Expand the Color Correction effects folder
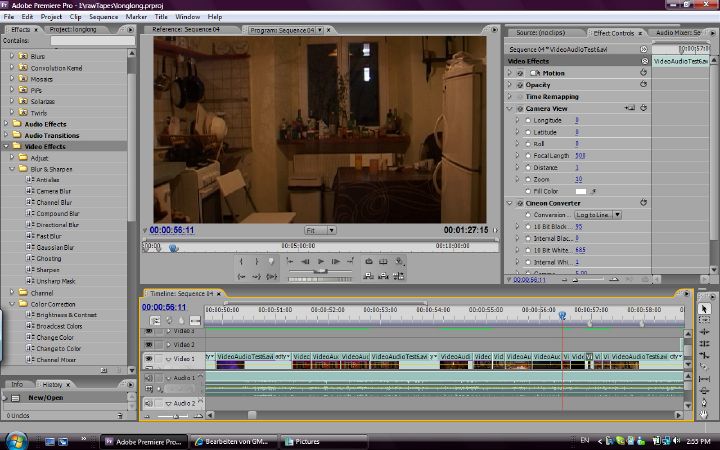Viewport: 720px width, 450px height. 10,304
